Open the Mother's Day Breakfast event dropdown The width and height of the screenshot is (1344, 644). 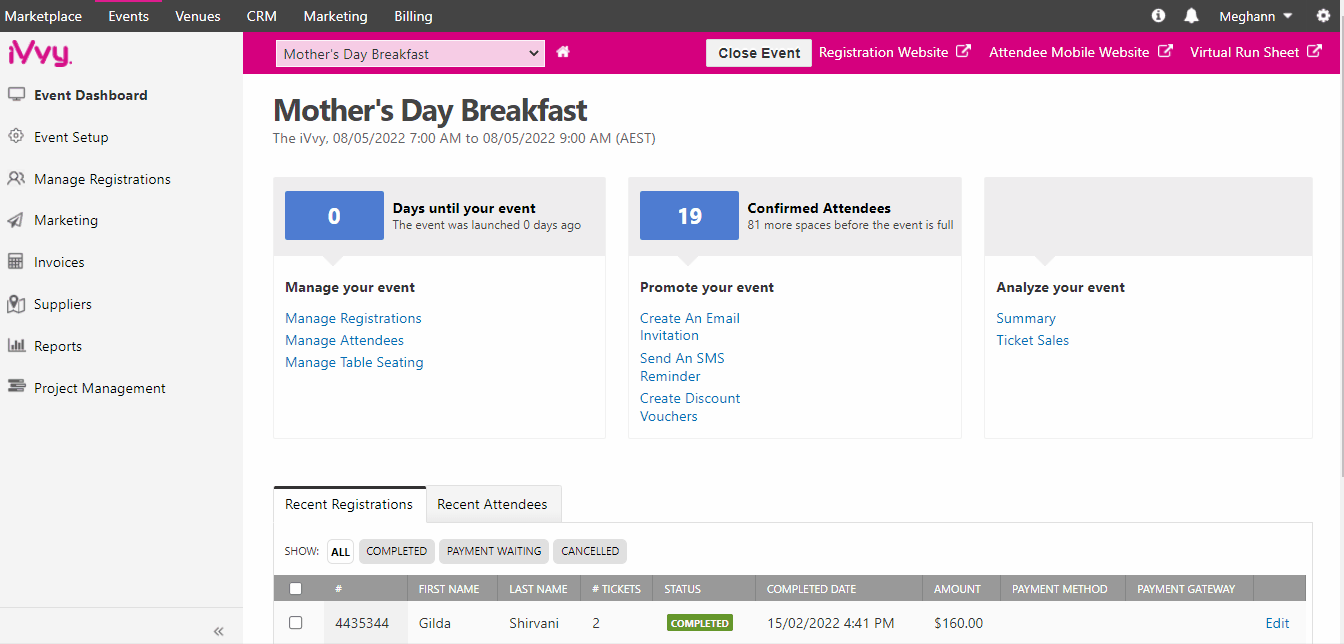(x=410, y=54)
